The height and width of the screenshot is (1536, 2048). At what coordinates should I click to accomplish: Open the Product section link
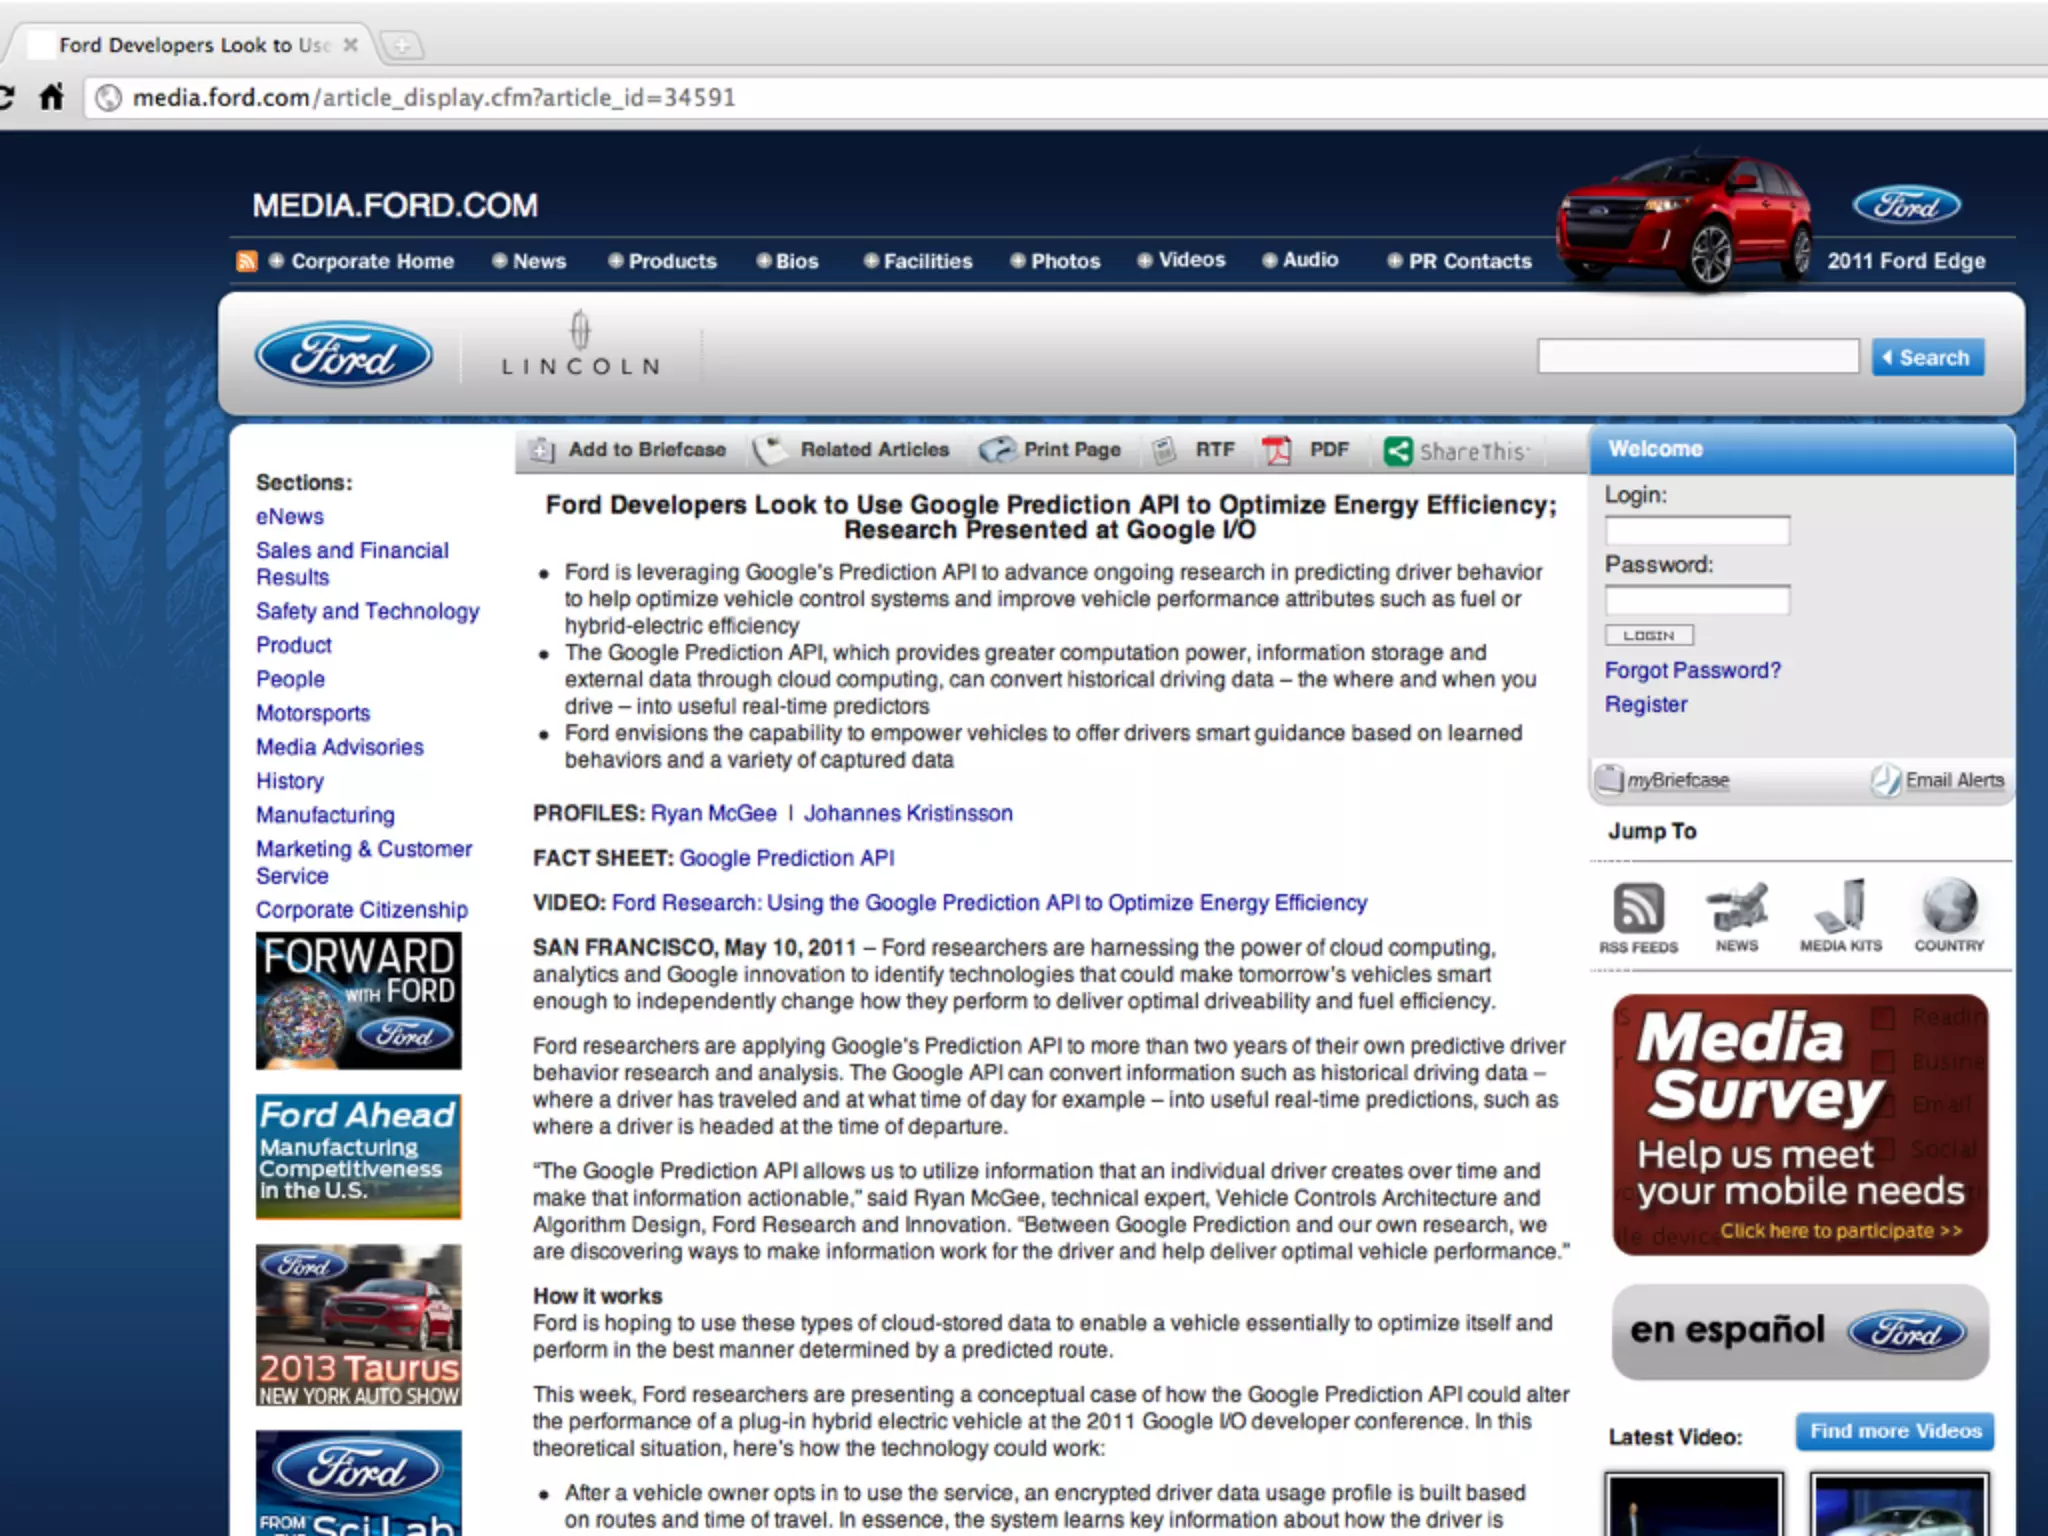coord(294,645)
